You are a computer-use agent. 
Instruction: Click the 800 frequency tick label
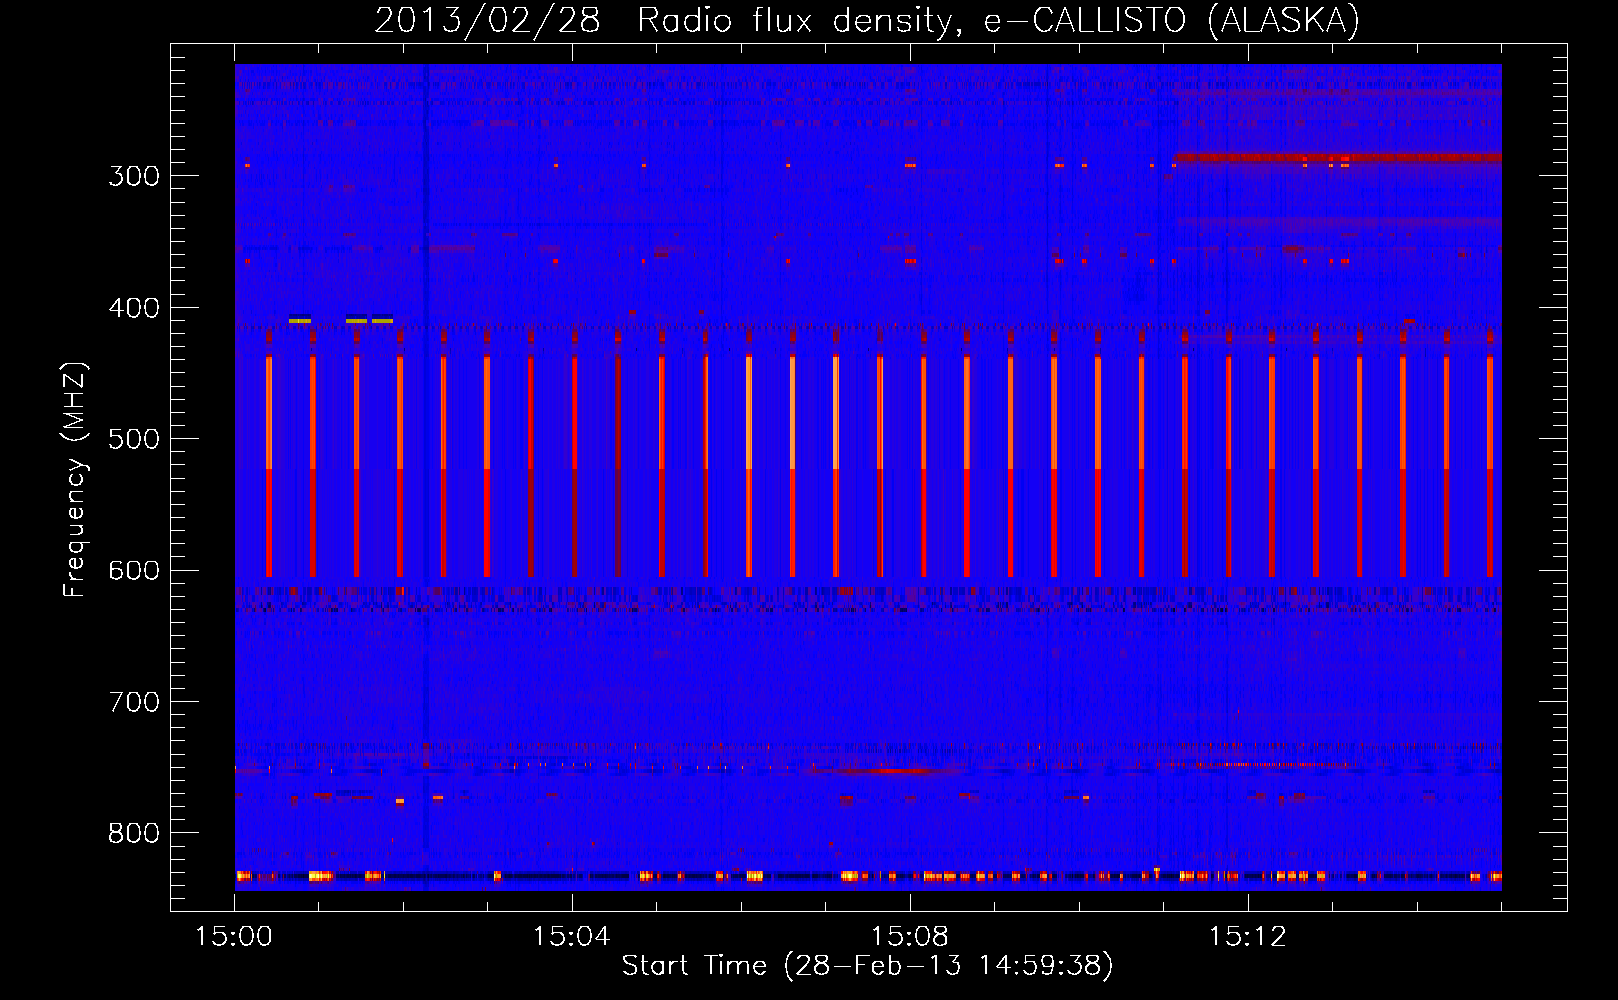pyautogui.click(x=134, y=834)
